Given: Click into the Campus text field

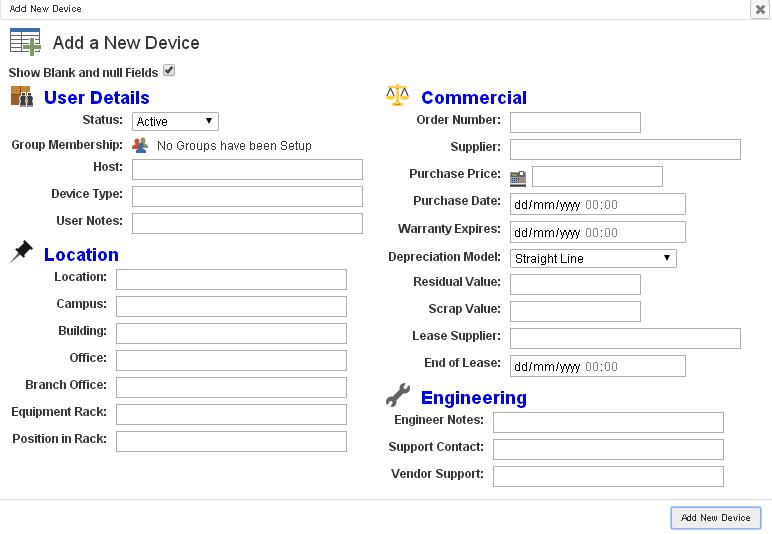Looking at the screenshot, I should click(231, 307).
